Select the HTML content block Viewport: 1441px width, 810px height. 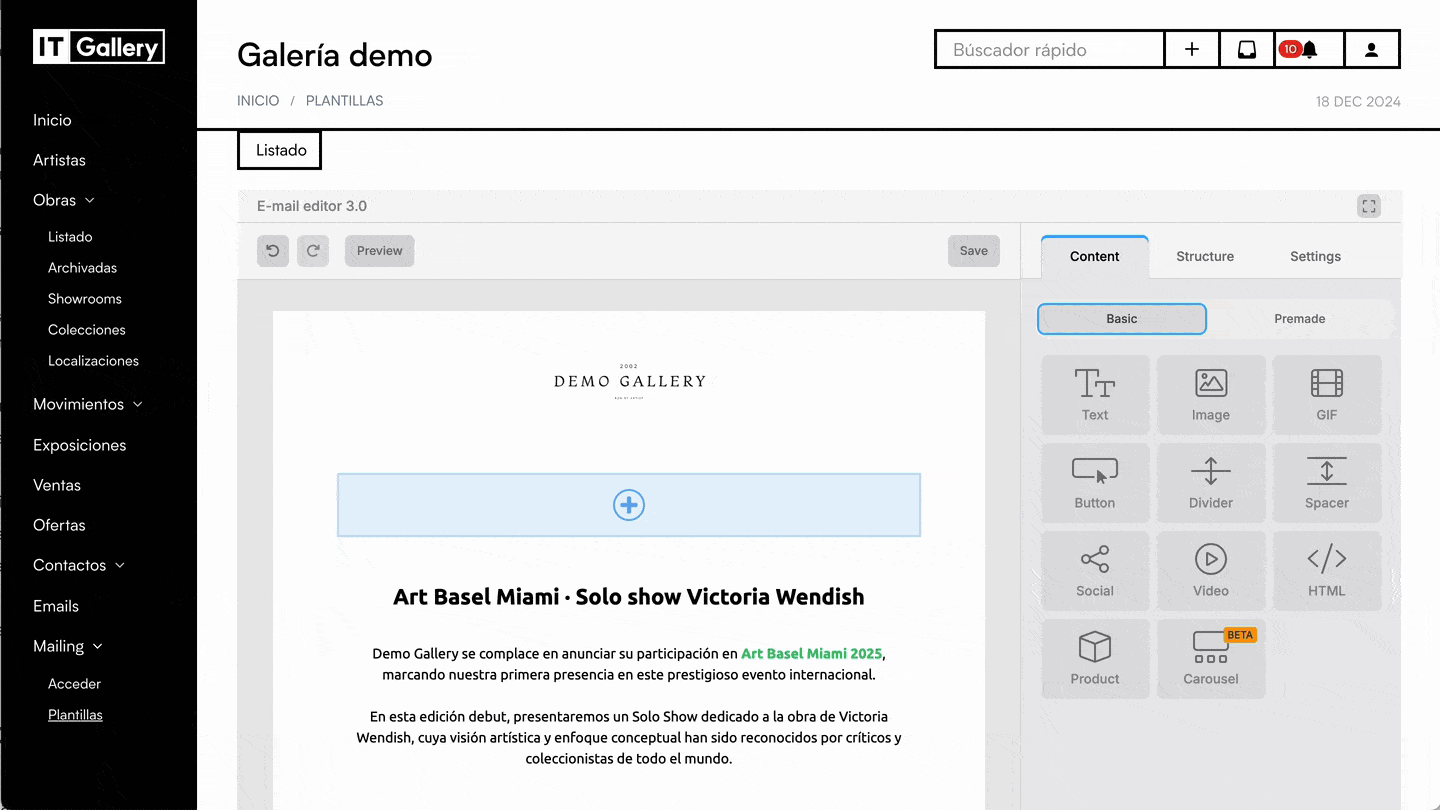1327,571
